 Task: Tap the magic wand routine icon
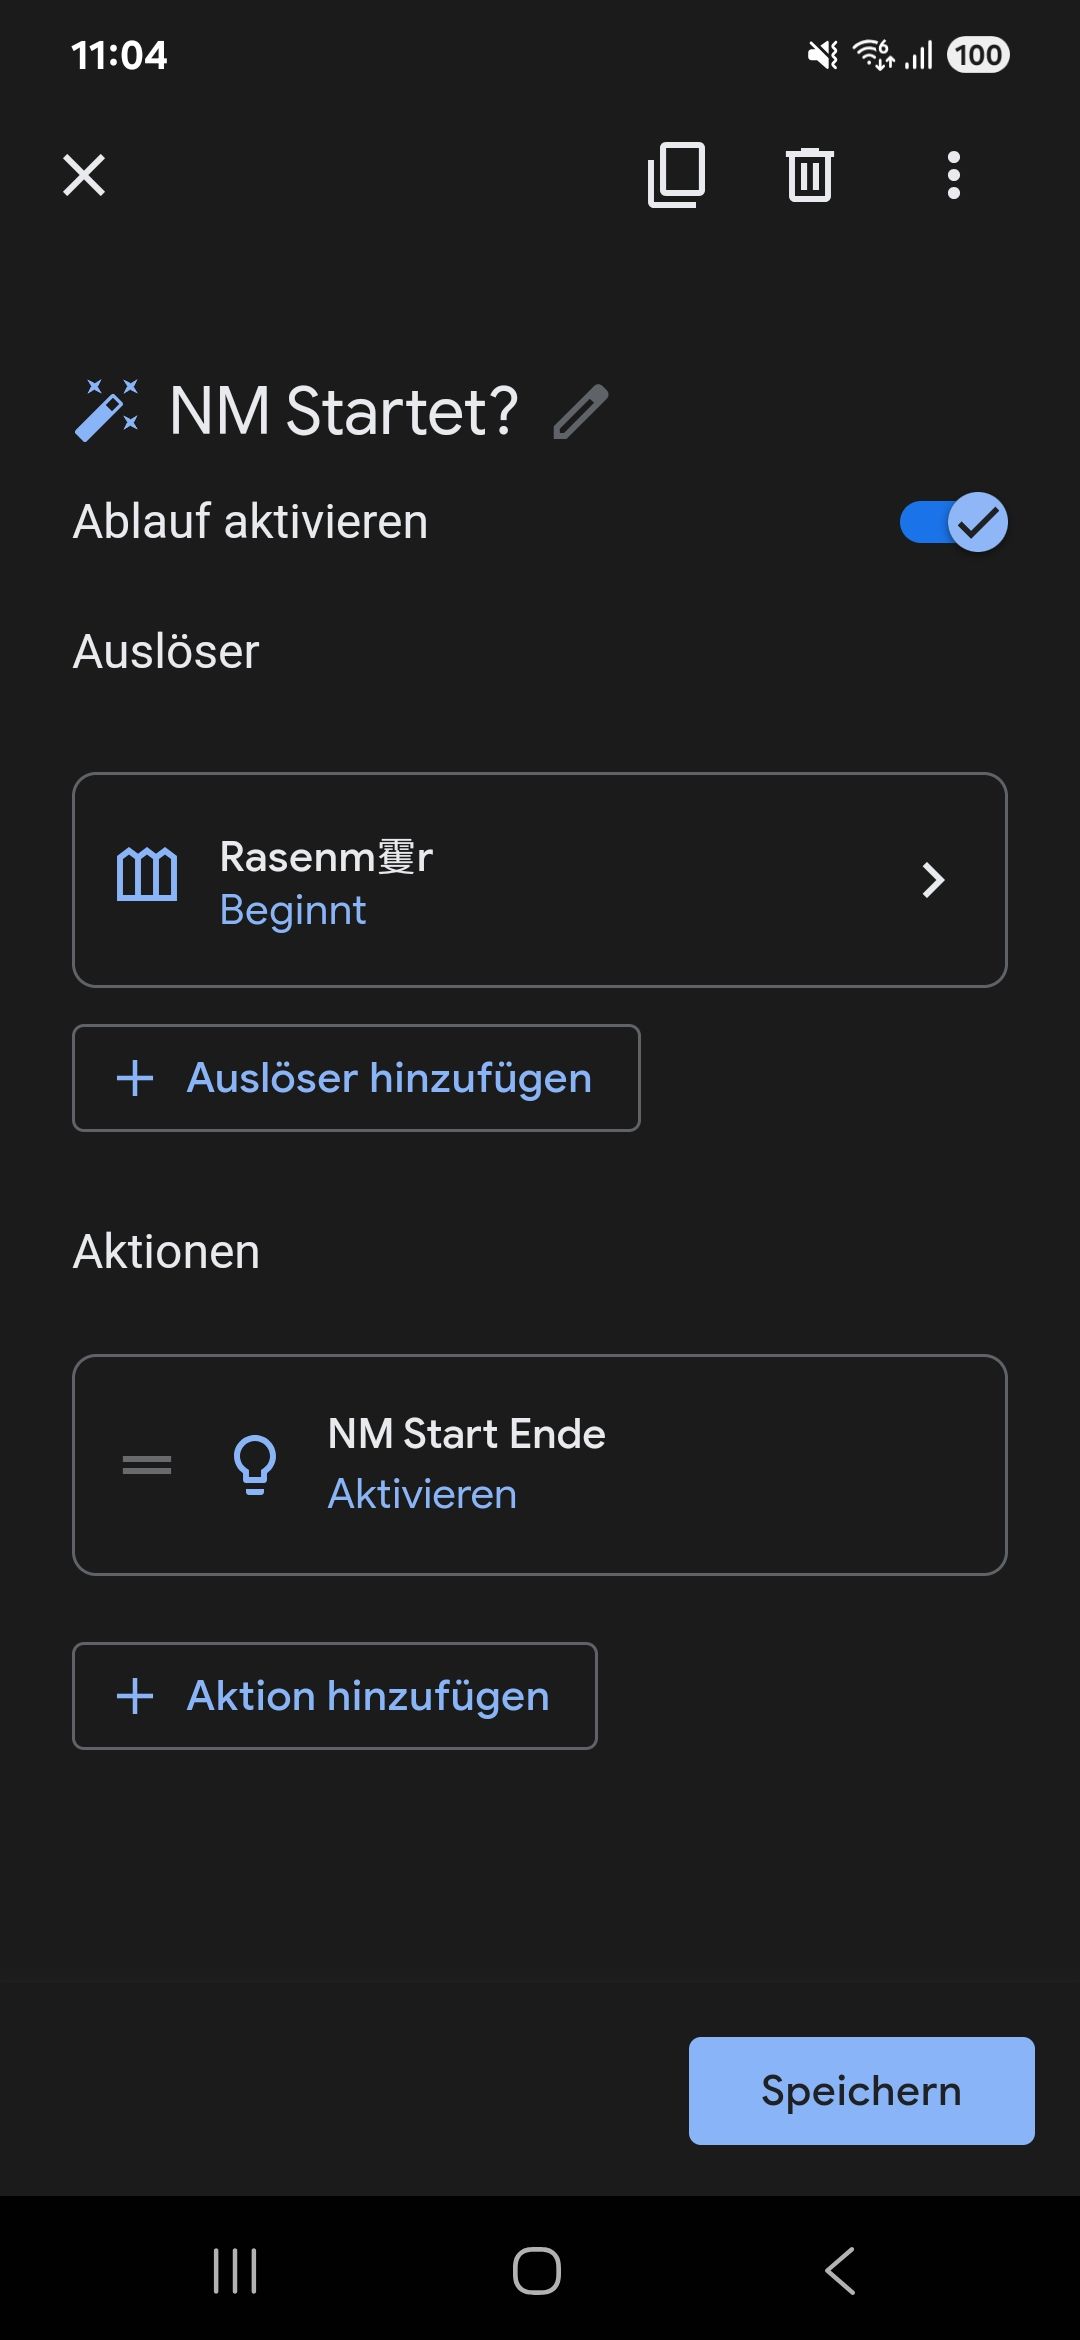[107, 410]
